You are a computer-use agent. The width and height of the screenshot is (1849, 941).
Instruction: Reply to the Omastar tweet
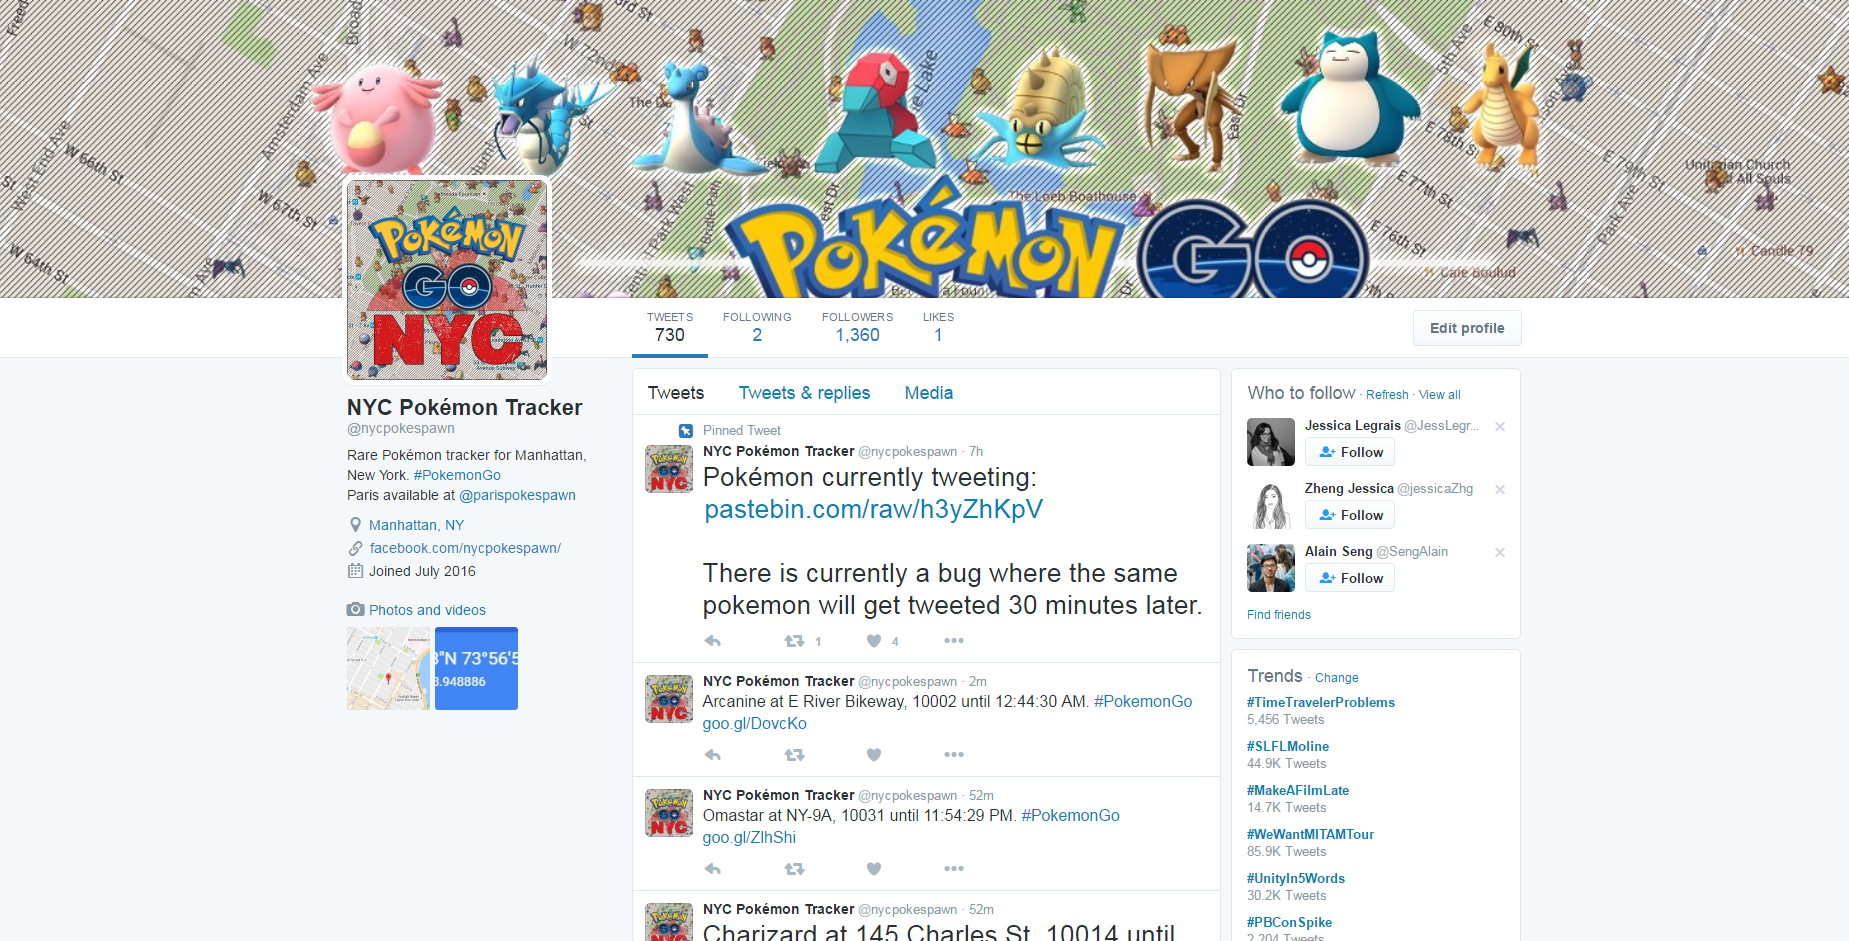(x=713, y=869)
